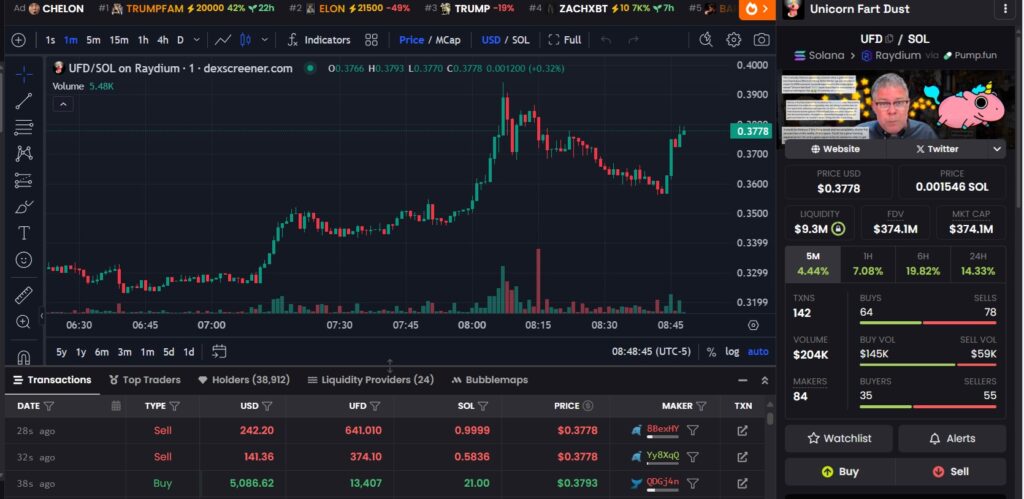Open the token Twitter link
The image size is (1024, 499).
click(x=936, y=149)
